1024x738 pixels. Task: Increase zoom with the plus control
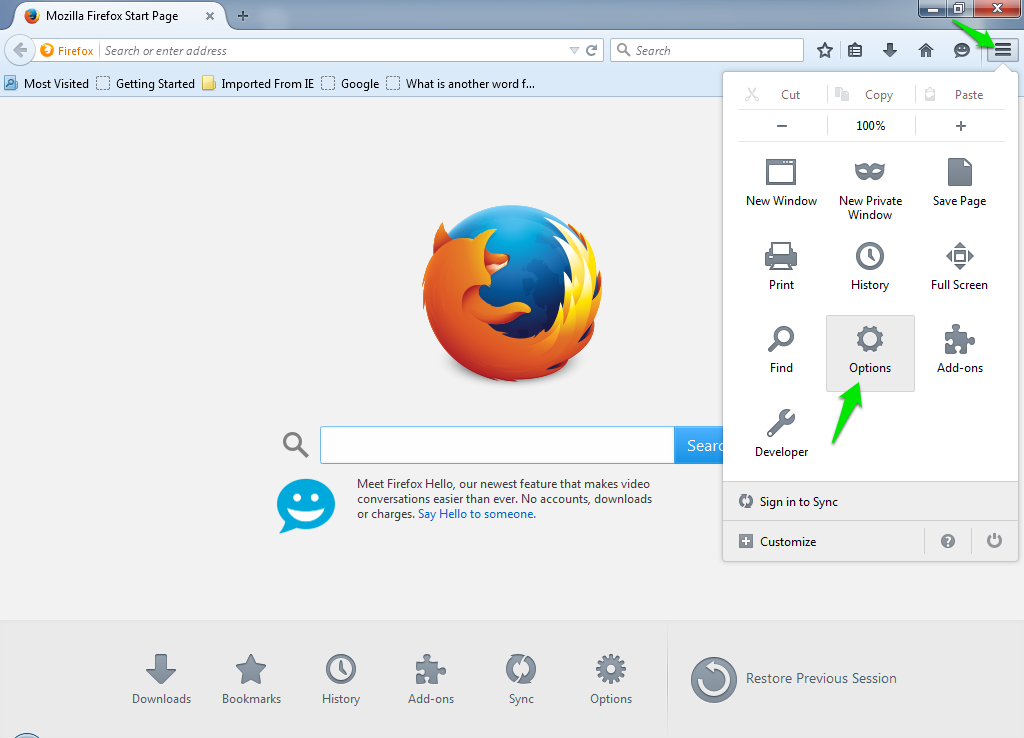(959, 125)
